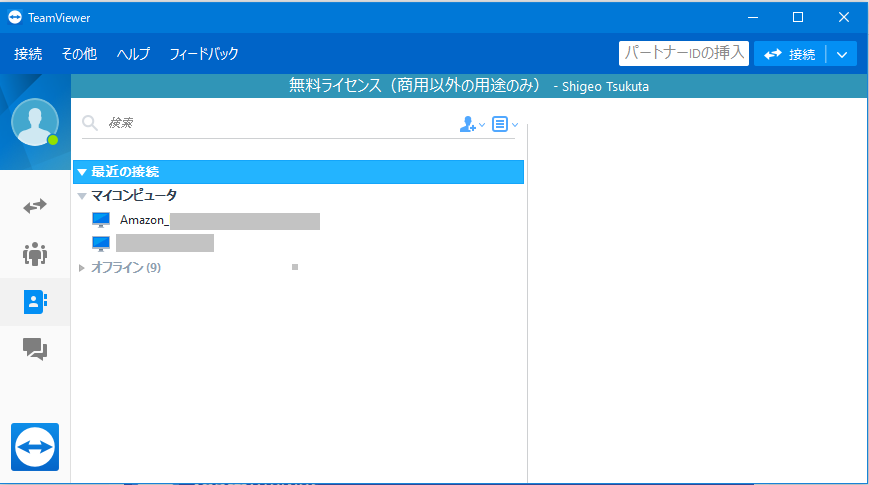Open the ヘルプ menu
The image size is (869, 485).
point(133,54)
